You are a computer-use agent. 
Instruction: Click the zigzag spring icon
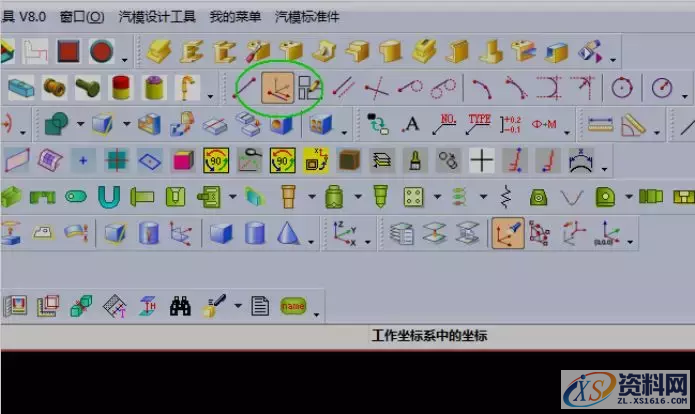[x=506, y=197]
